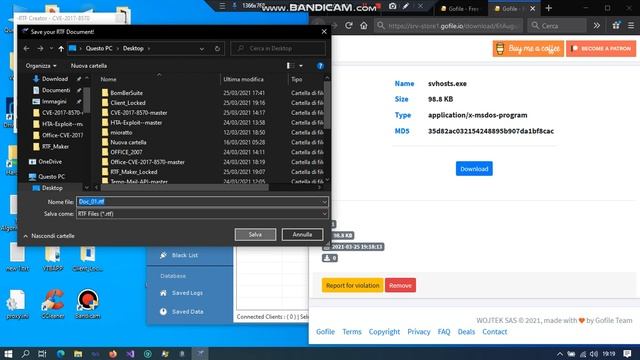
Task: Expand the address path history dropdown
Action: coord(202,49)
